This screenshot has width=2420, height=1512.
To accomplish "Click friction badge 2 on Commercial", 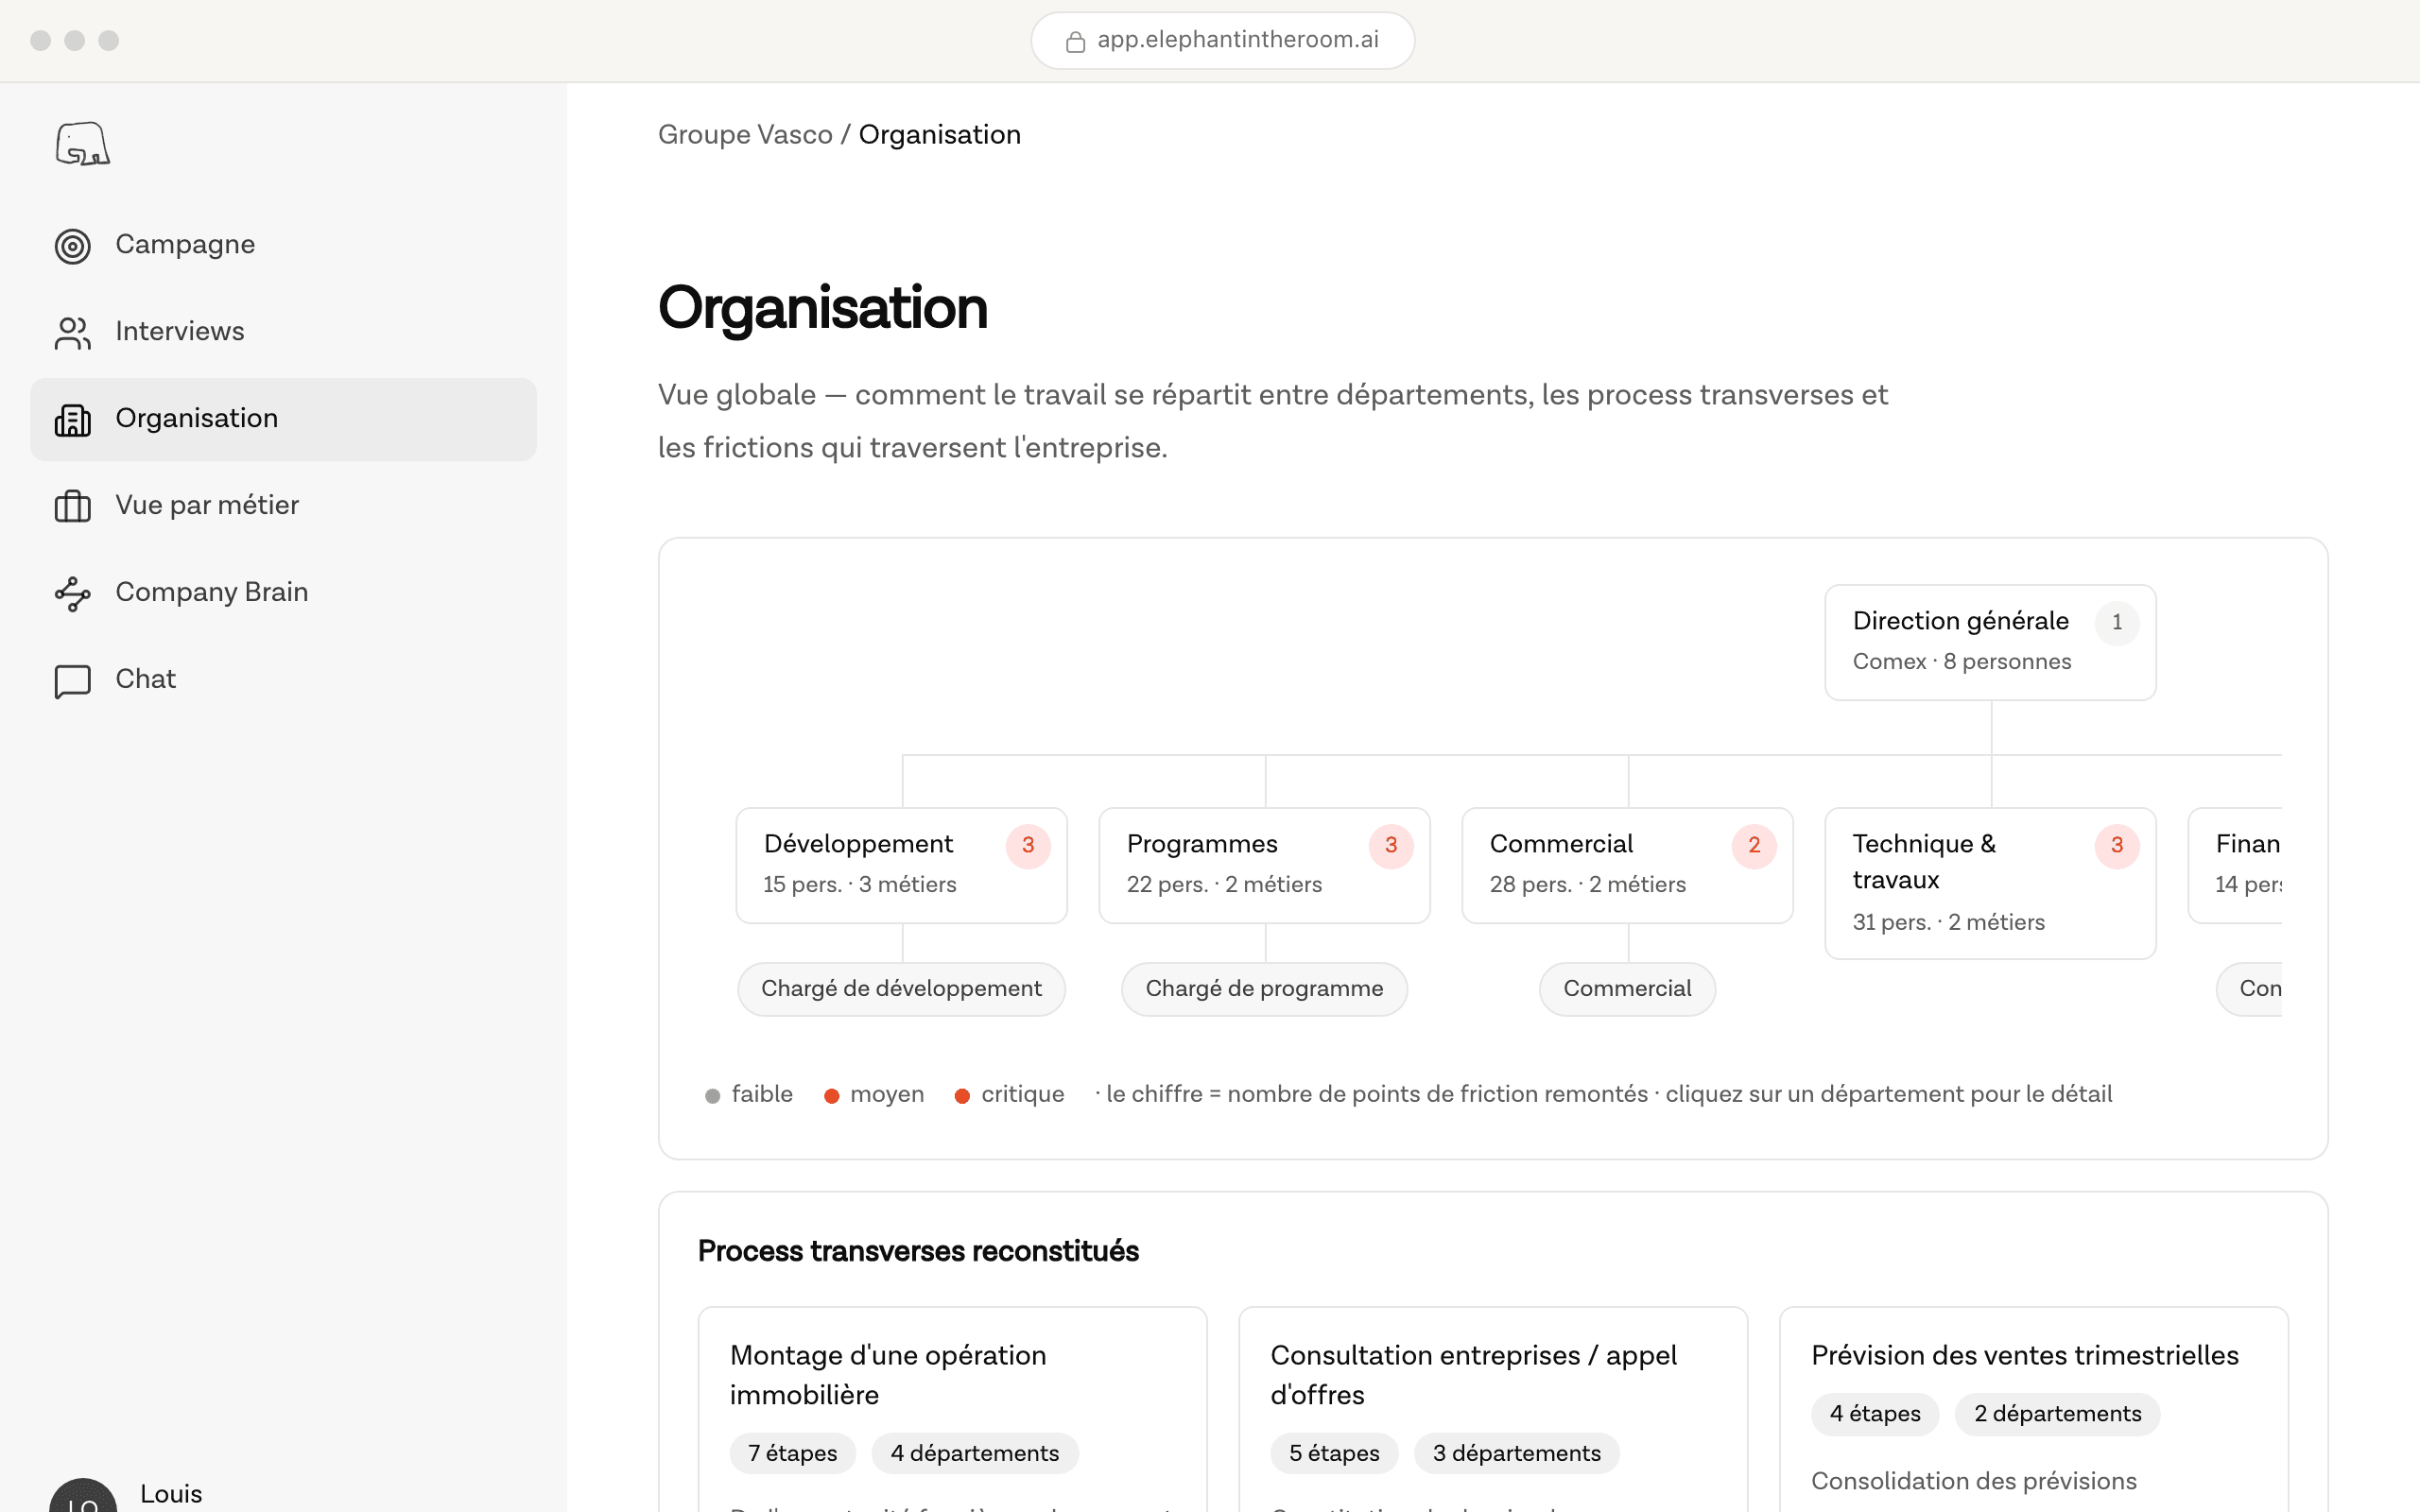I will point(1754,846).
